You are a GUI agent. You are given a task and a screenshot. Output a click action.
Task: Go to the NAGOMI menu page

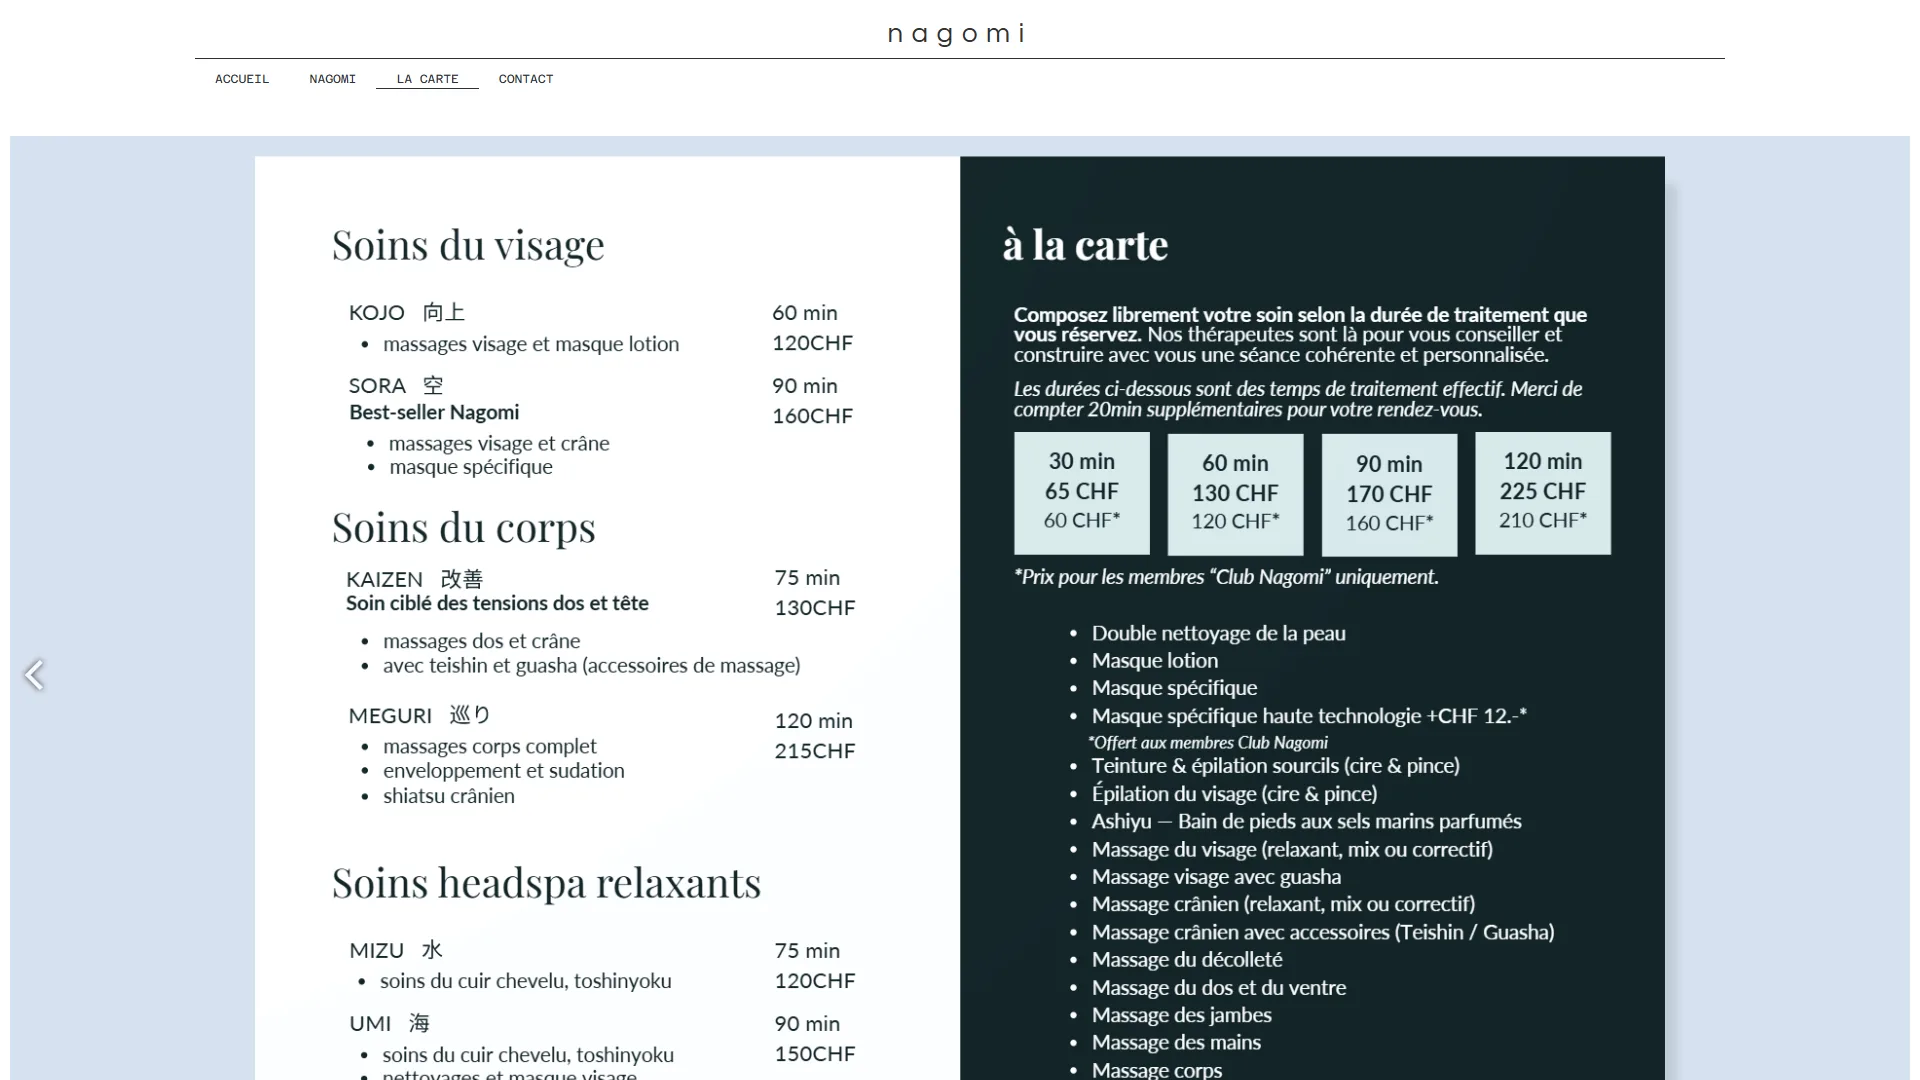click(332, 79)
